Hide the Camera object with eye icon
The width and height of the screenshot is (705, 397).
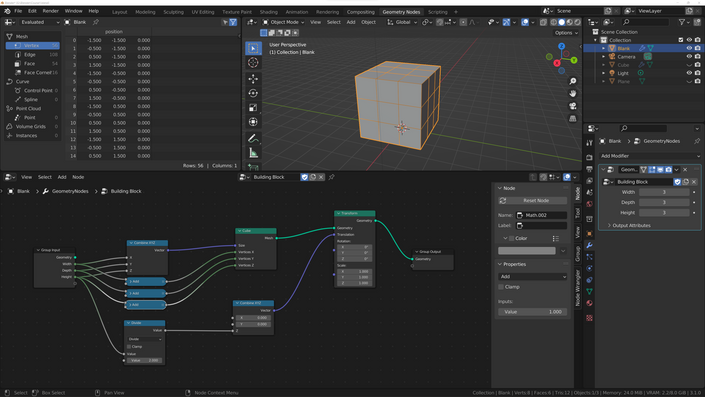[x=689, y=57]
